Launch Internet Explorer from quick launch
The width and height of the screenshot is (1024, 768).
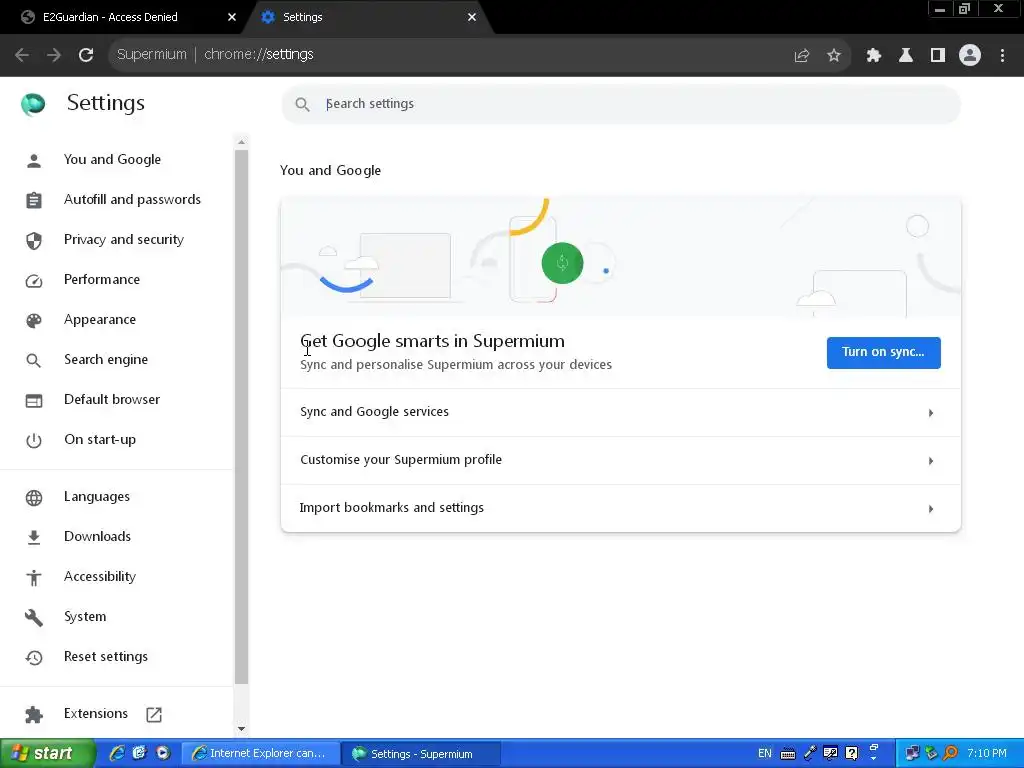(117, 753)
